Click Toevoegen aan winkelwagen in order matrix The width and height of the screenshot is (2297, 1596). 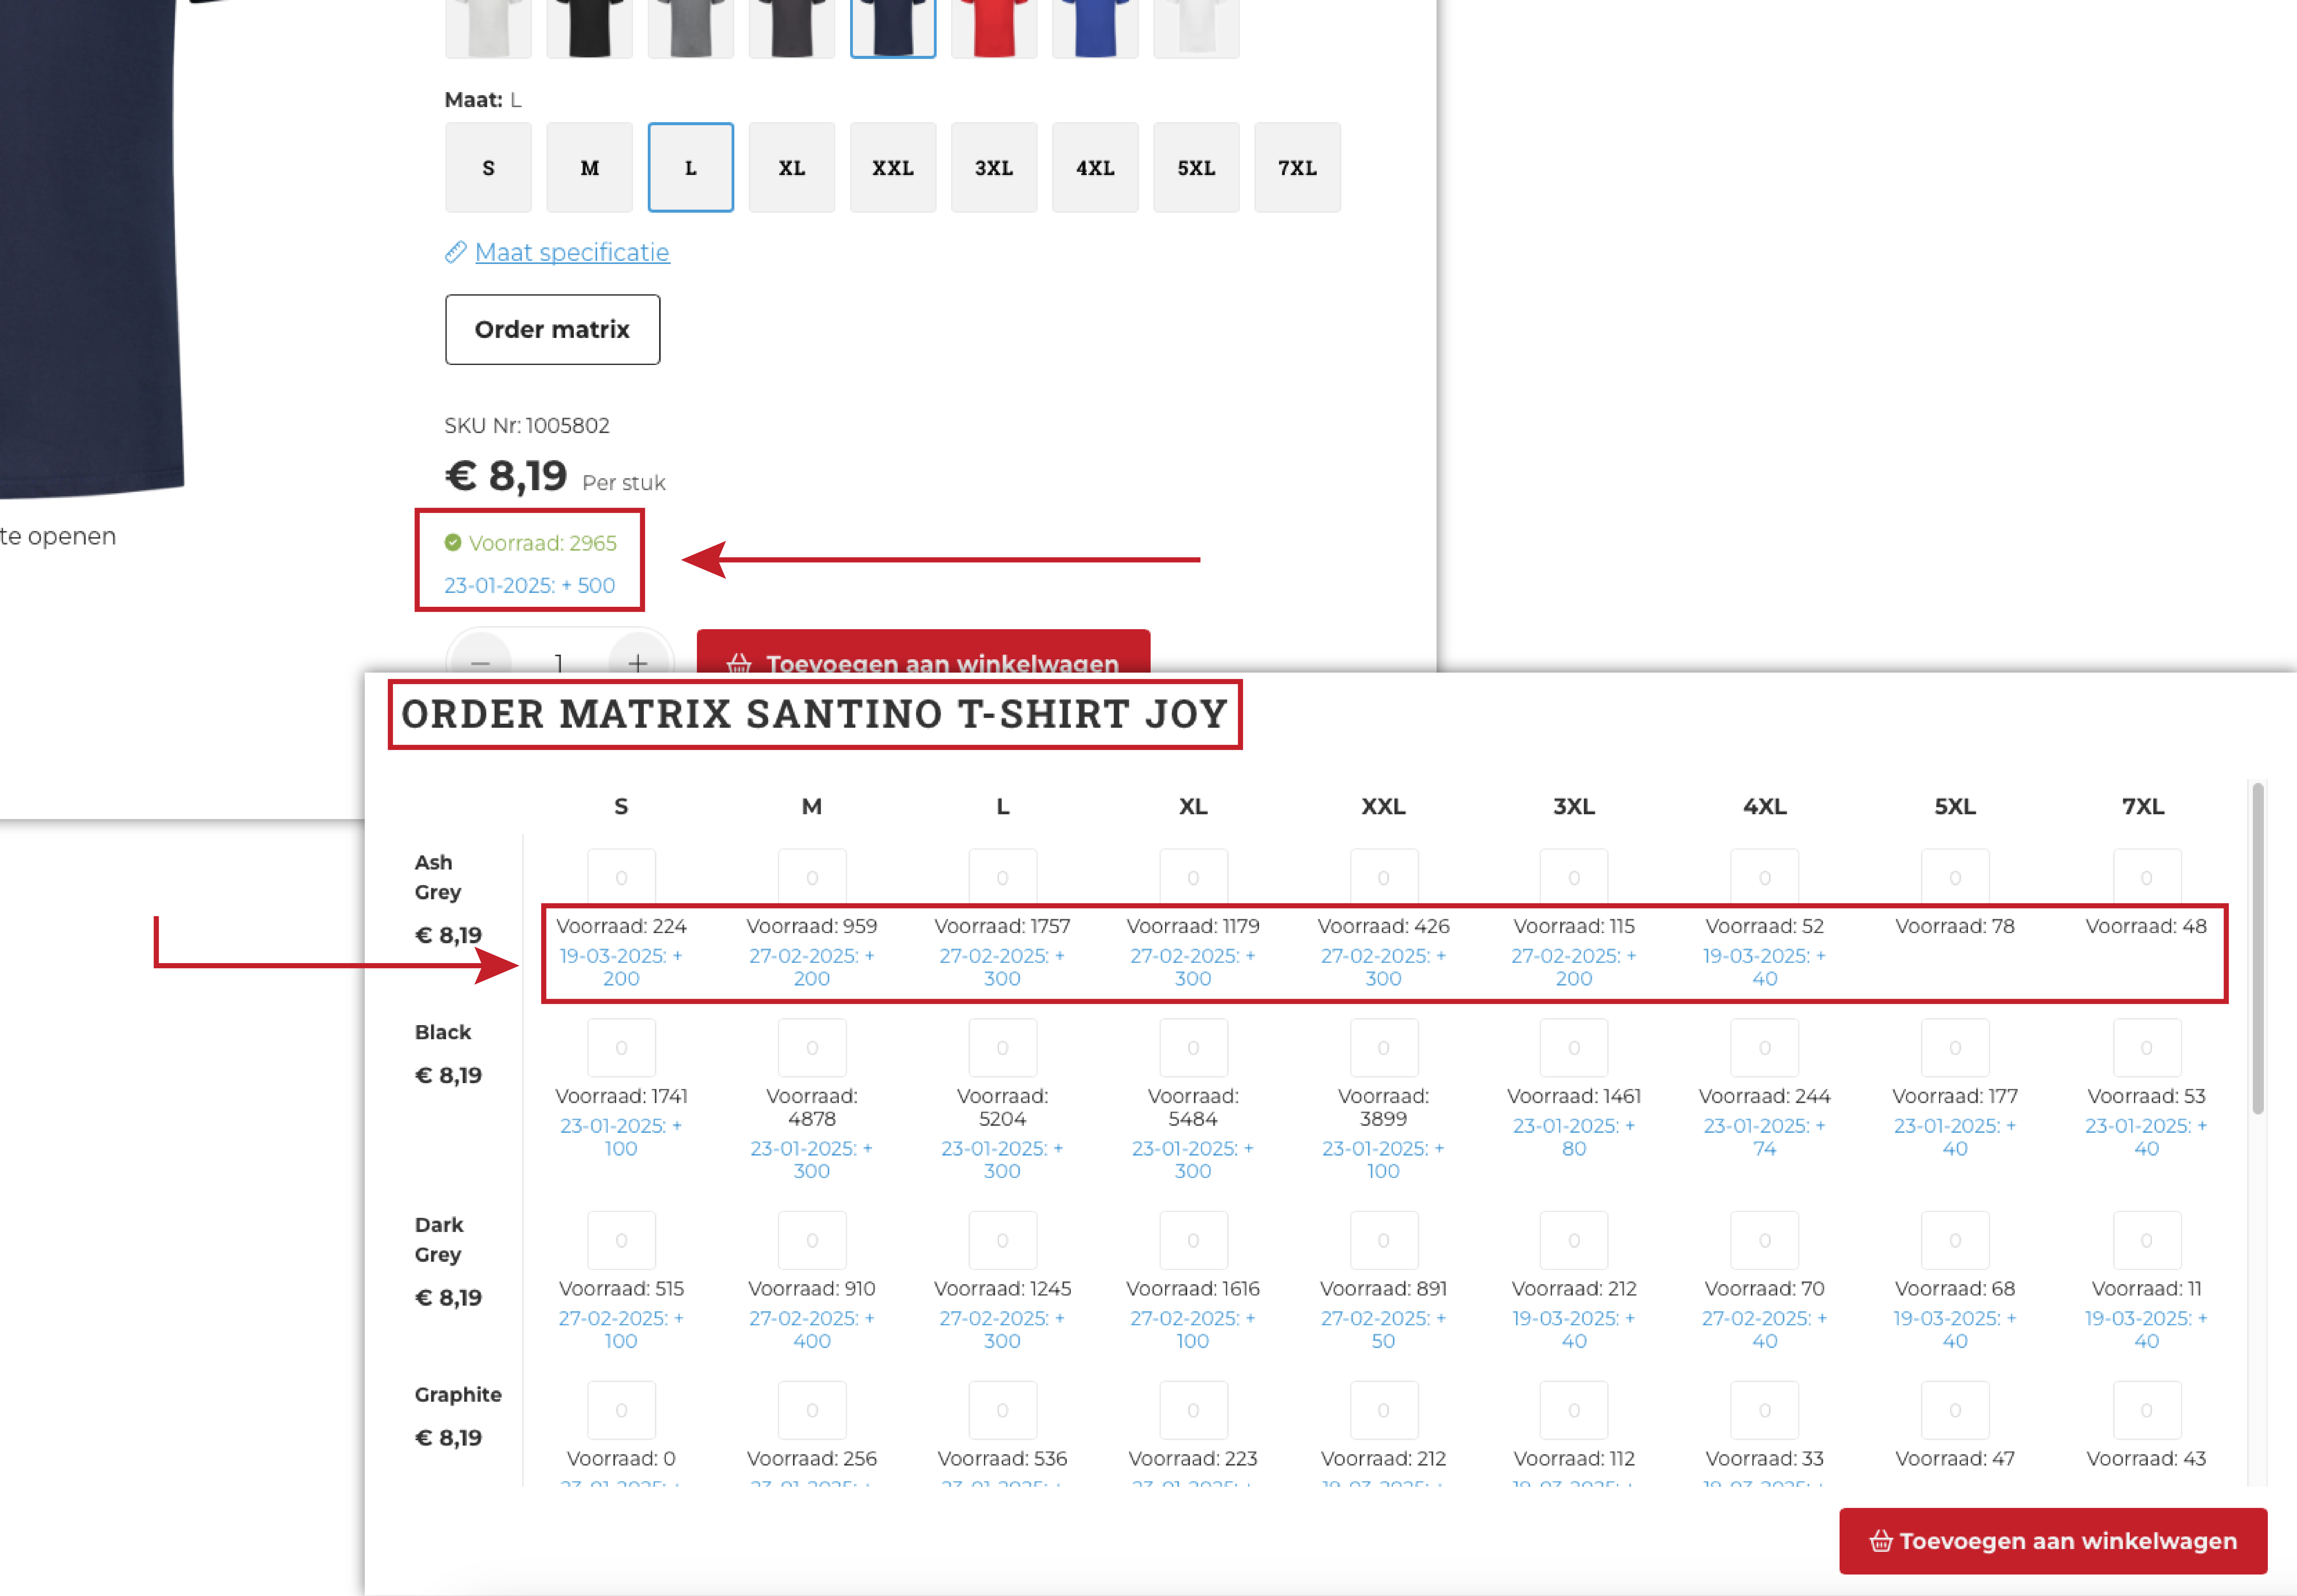2053,1541
